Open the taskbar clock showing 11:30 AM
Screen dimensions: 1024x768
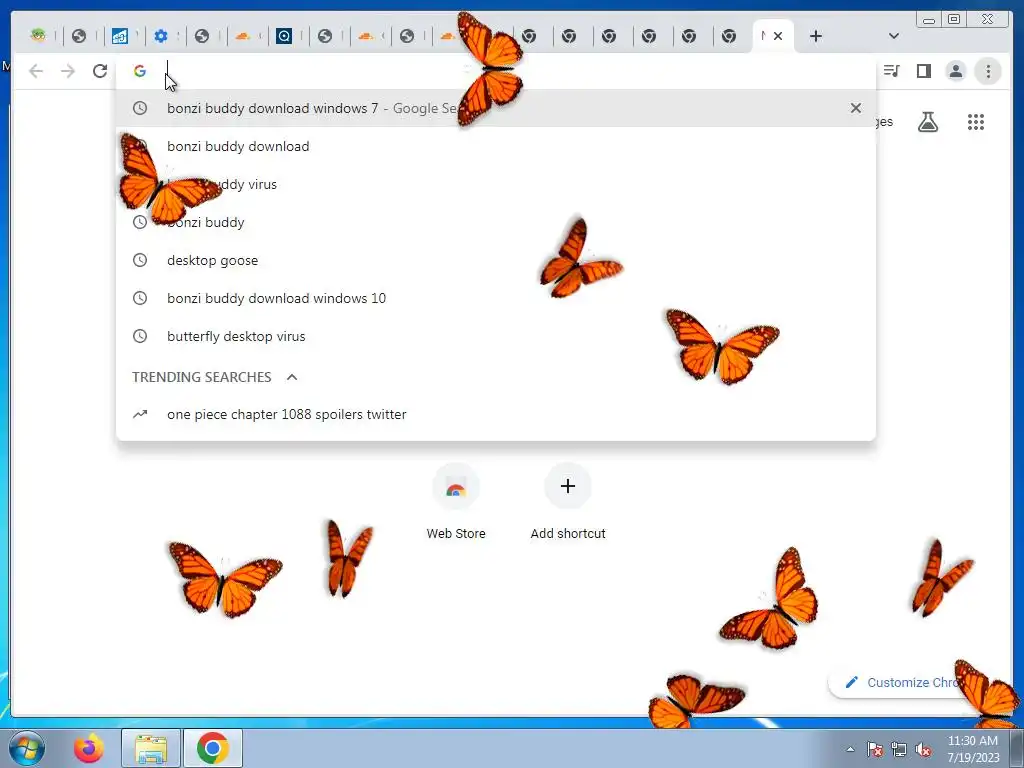pos(973,749)
